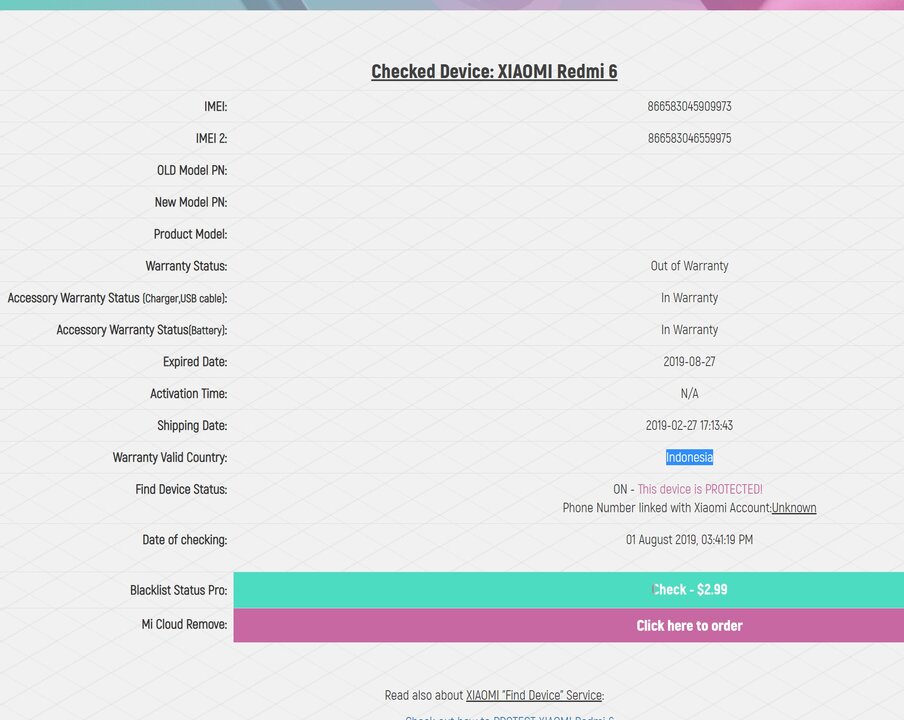Click the New Model PN: label
Image resolution: width=904 pixels, height=720 pixels.
pyautogui.click(x=191, y=202)
